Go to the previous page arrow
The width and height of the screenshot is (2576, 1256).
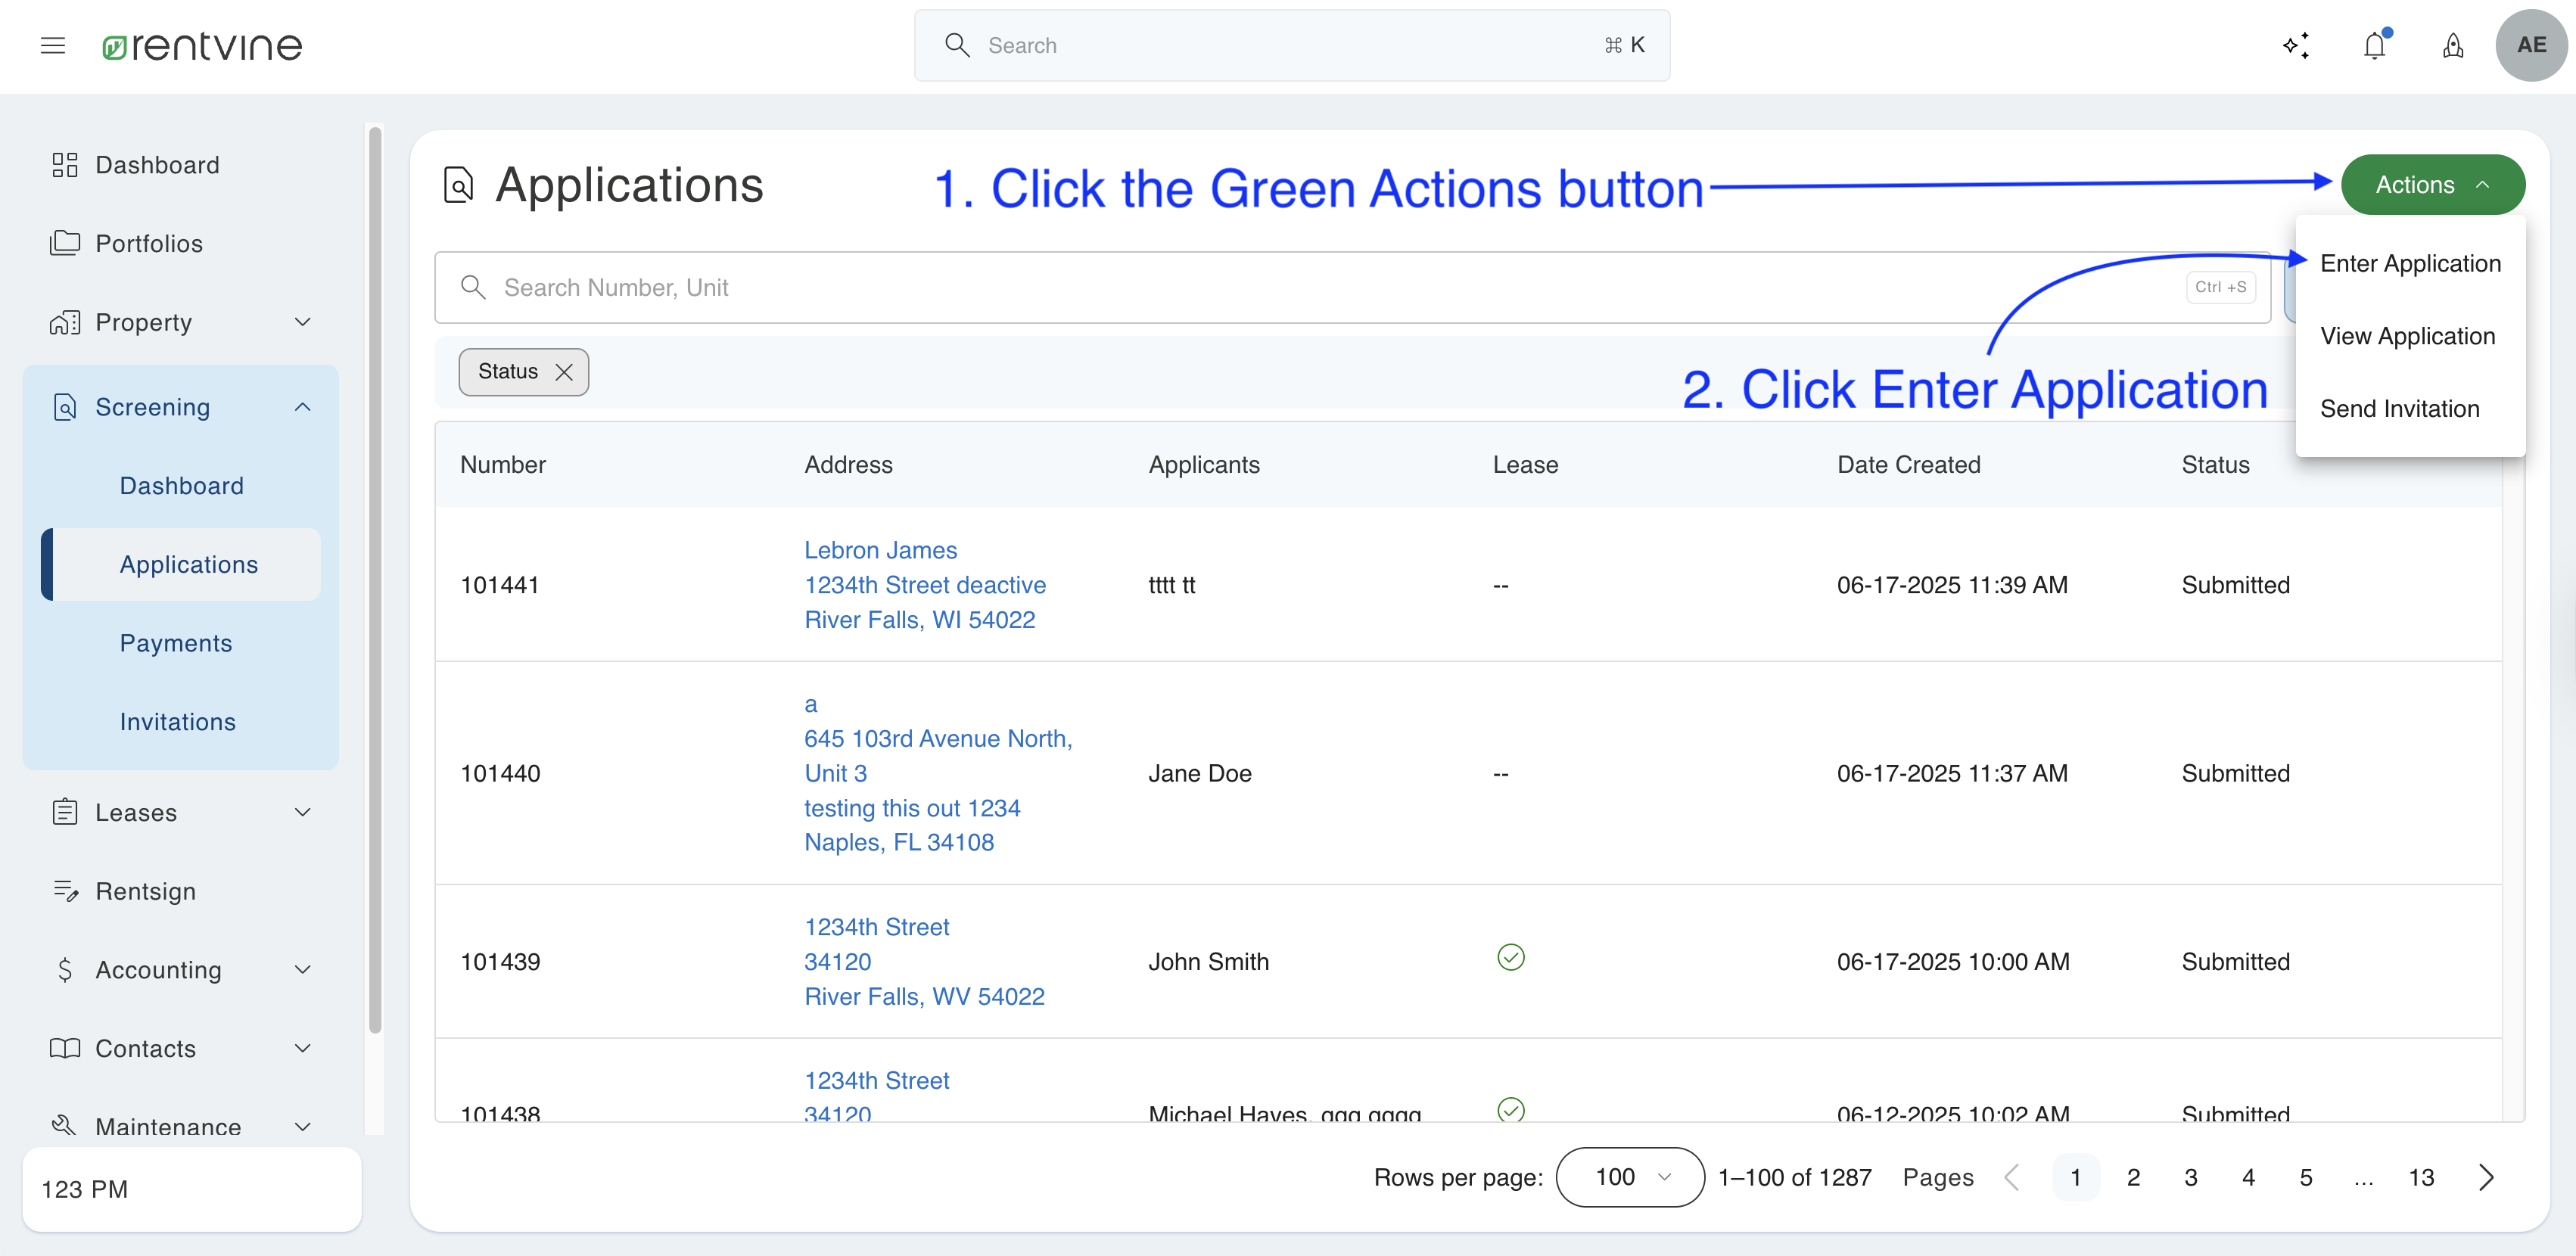(2013, 1177)
